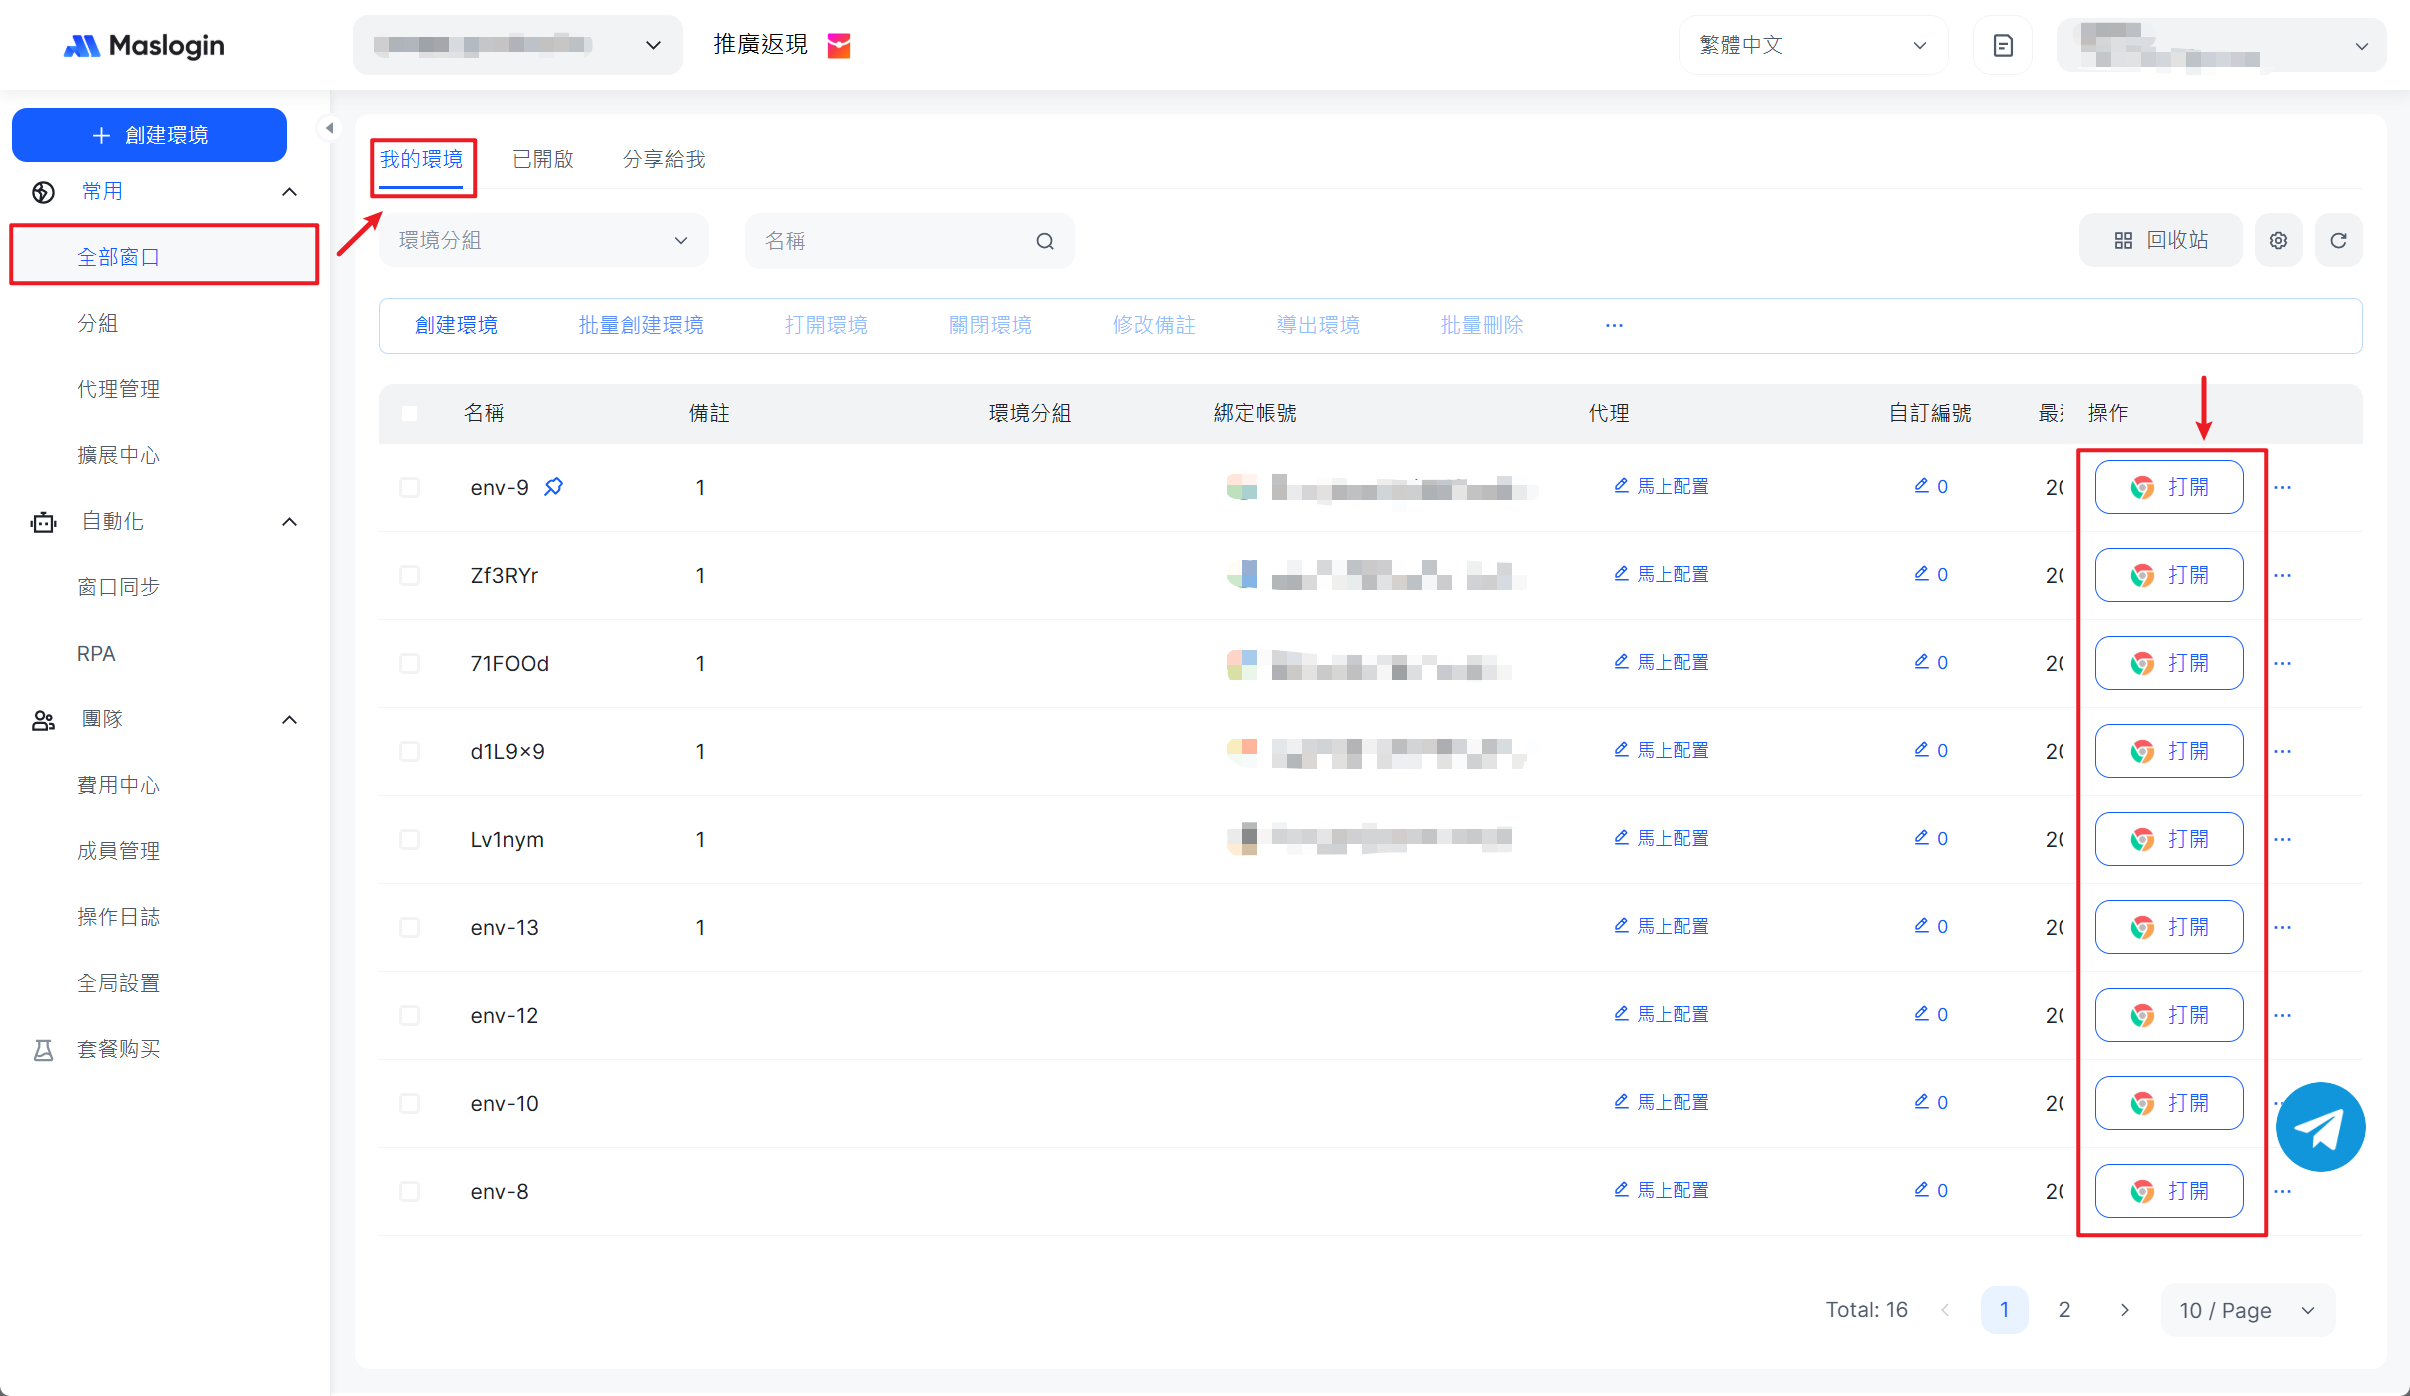Click the refresh list icon
Image resolution: width=2410 pixels, height=1396 pixels.
pos(2338,241)
